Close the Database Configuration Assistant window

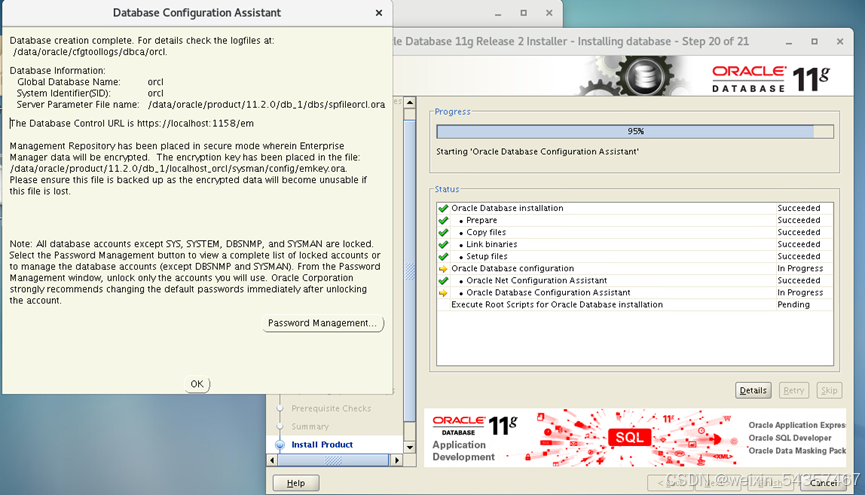(378, 13)
